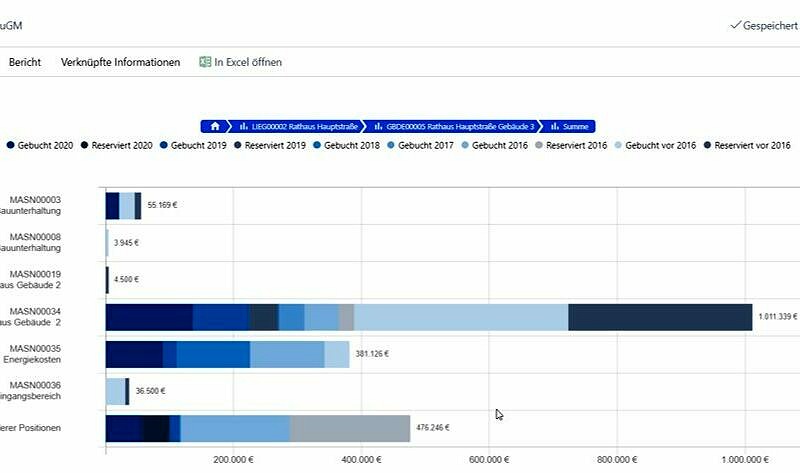This screenshot has width=800, height=473.
Task: Toggle legend entry Reserviert 2016
Action: [571, 145]
